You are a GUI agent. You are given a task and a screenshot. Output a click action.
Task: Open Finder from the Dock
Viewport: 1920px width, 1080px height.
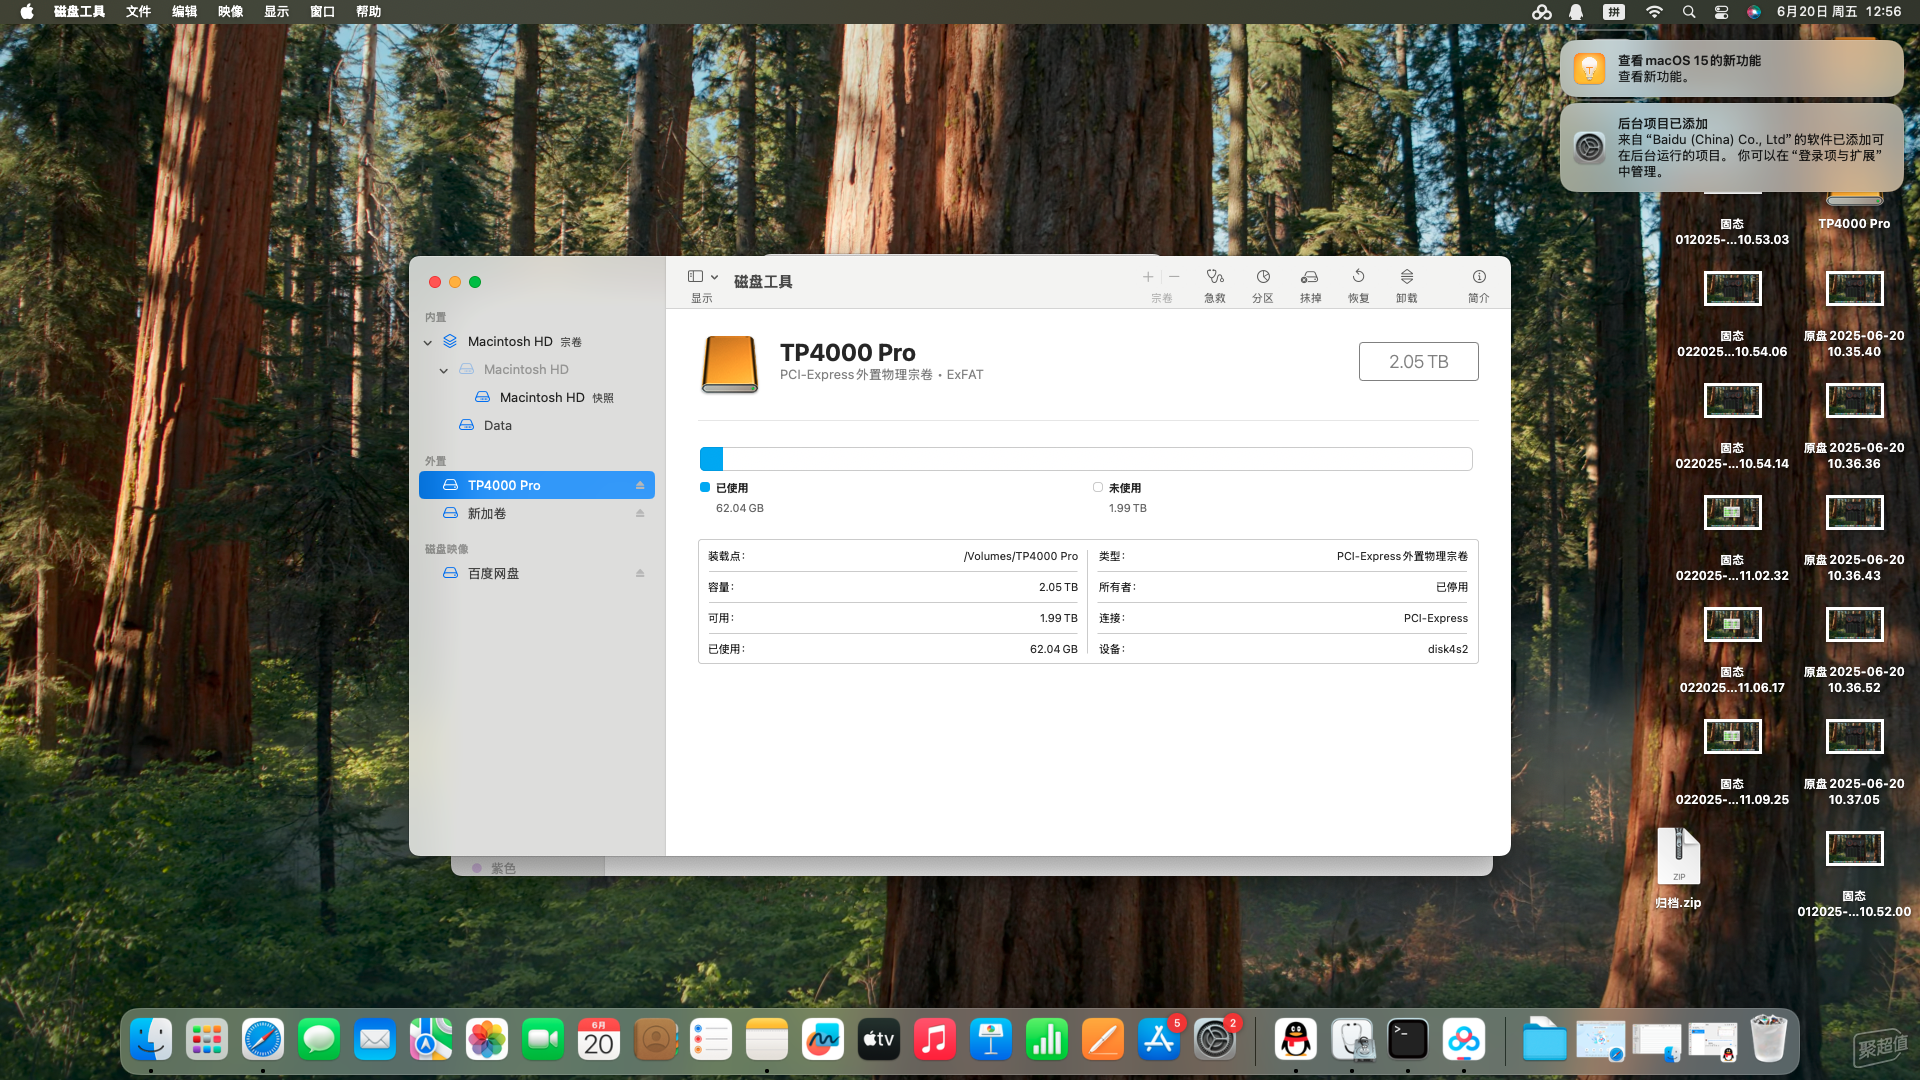[x=151, y=1040]
